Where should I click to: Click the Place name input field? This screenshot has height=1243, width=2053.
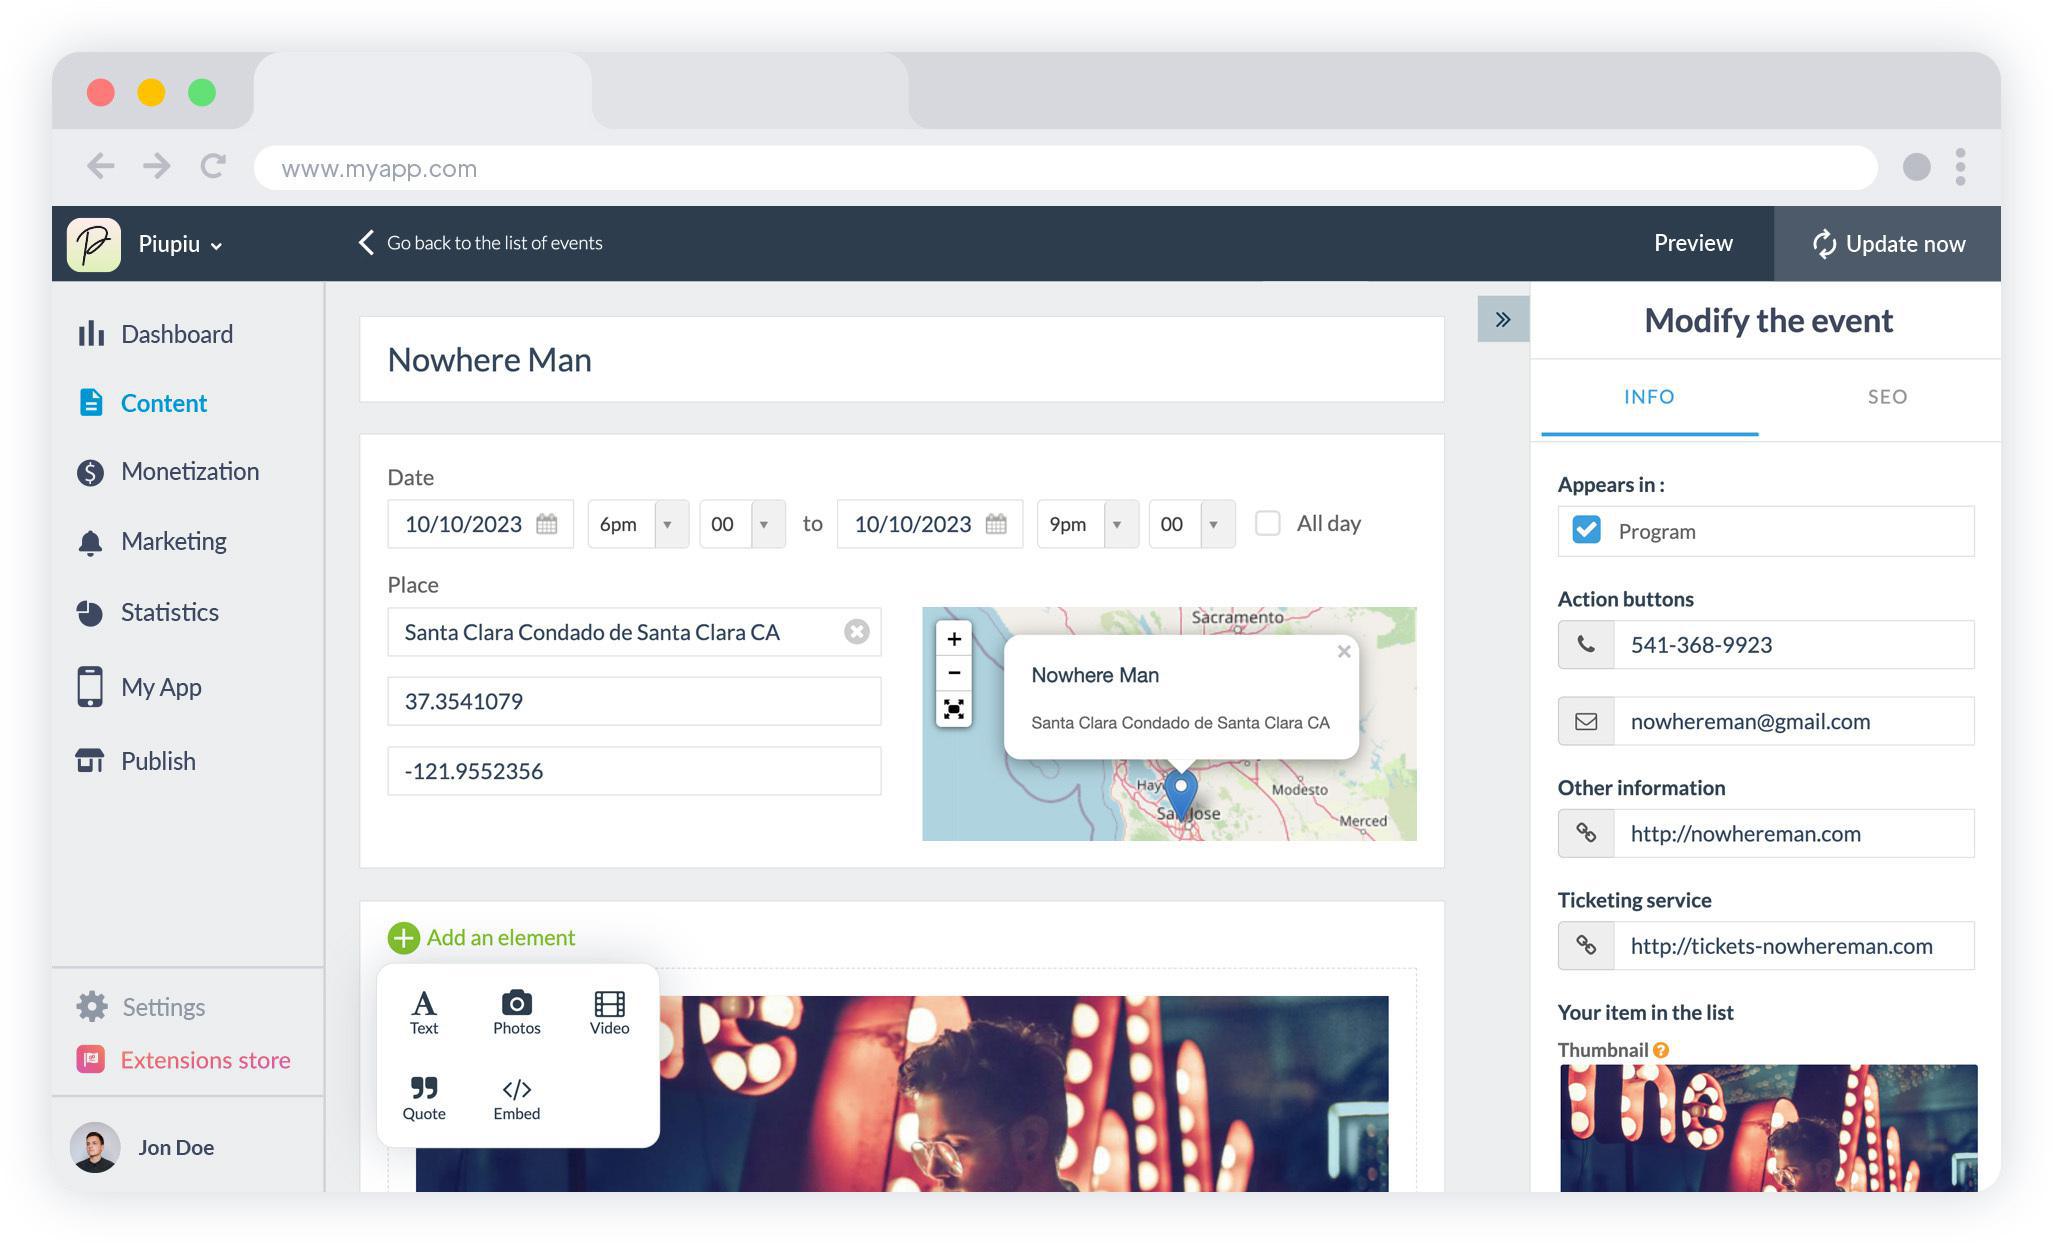point(616,632)
